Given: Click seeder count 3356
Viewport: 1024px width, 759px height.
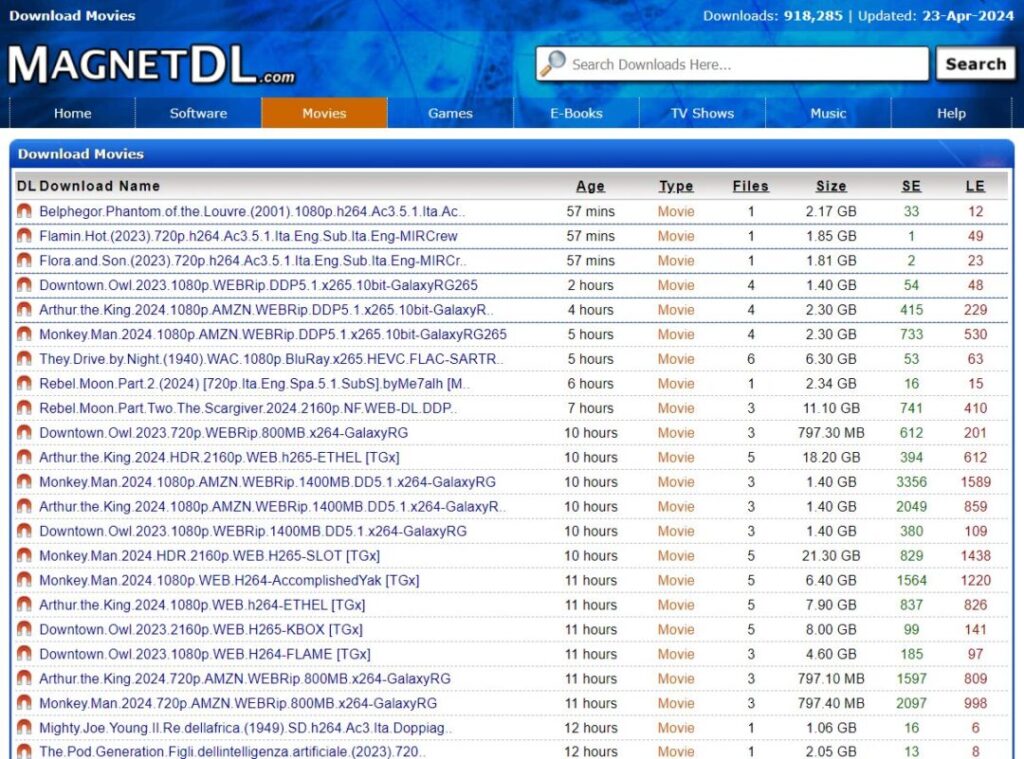Looking at the screenshot, I should click(911, 482).
